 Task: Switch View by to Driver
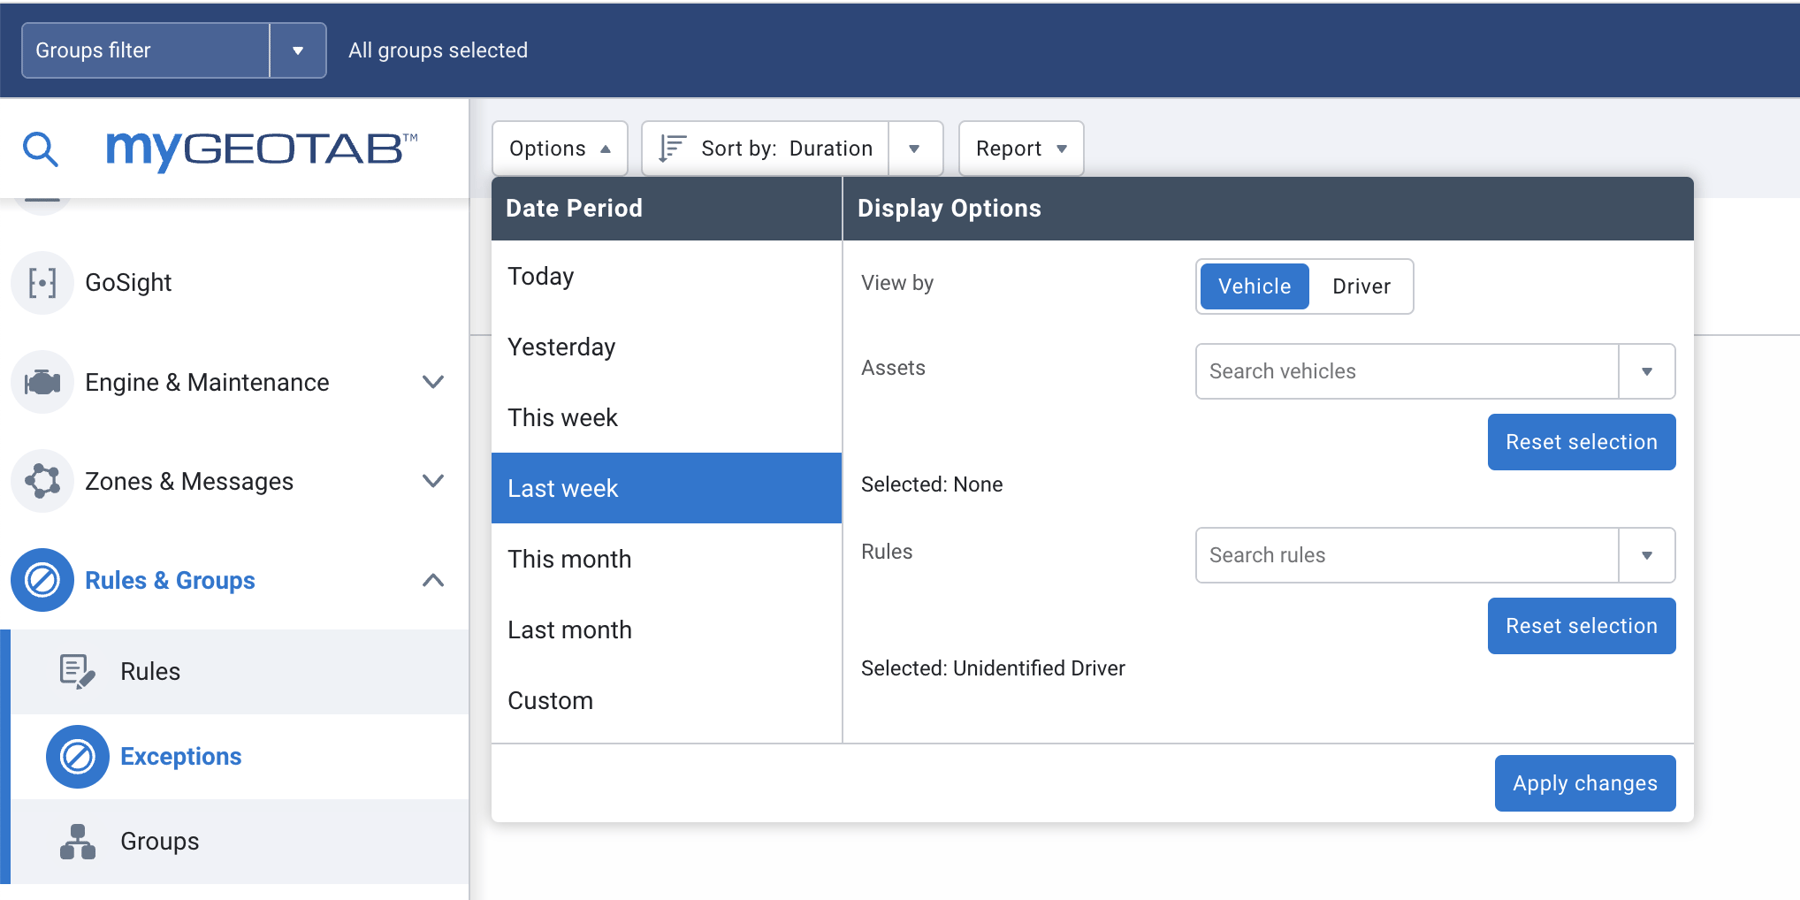(1361, 286)
